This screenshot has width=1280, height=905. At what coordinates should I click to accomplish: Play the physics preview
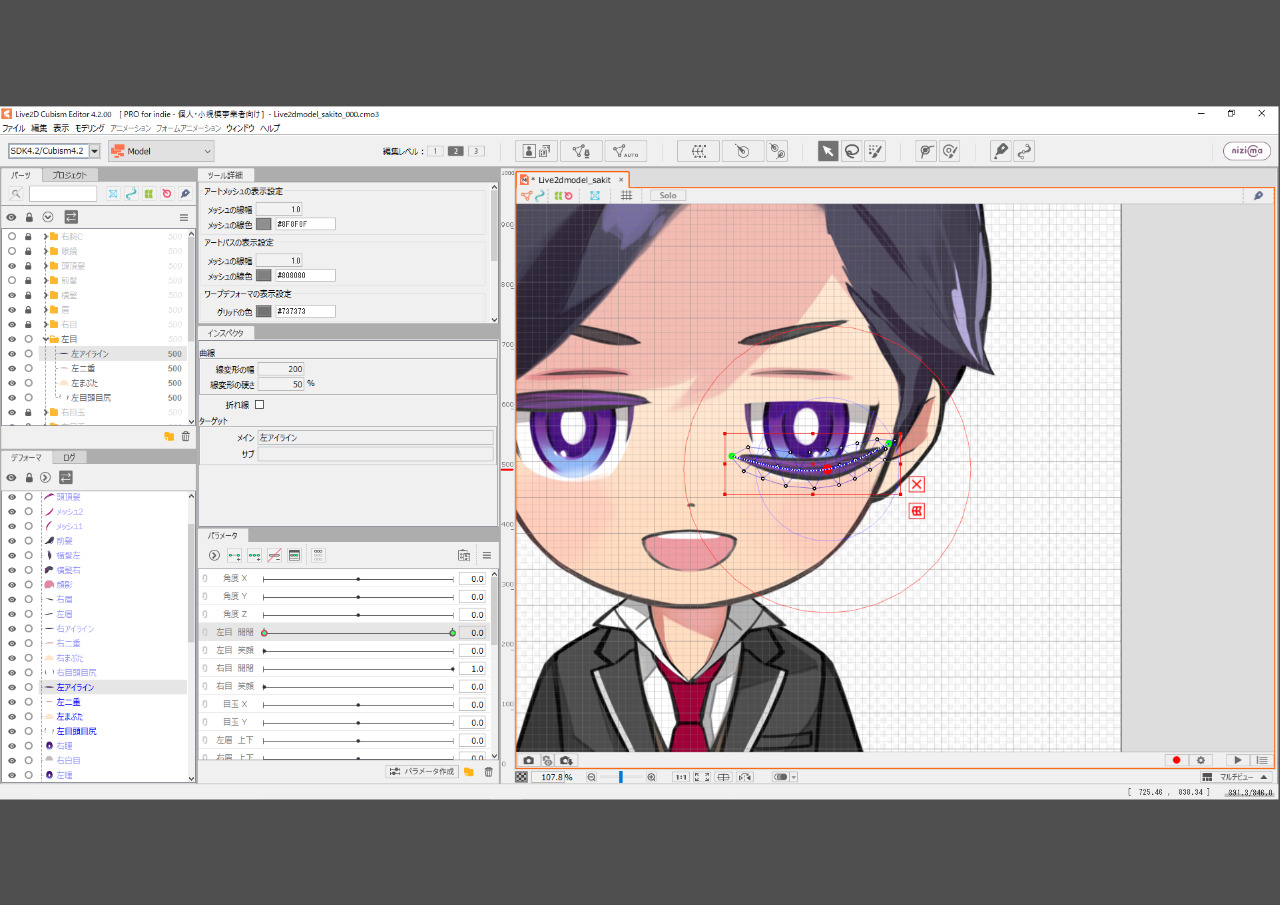pos(1238,760)
